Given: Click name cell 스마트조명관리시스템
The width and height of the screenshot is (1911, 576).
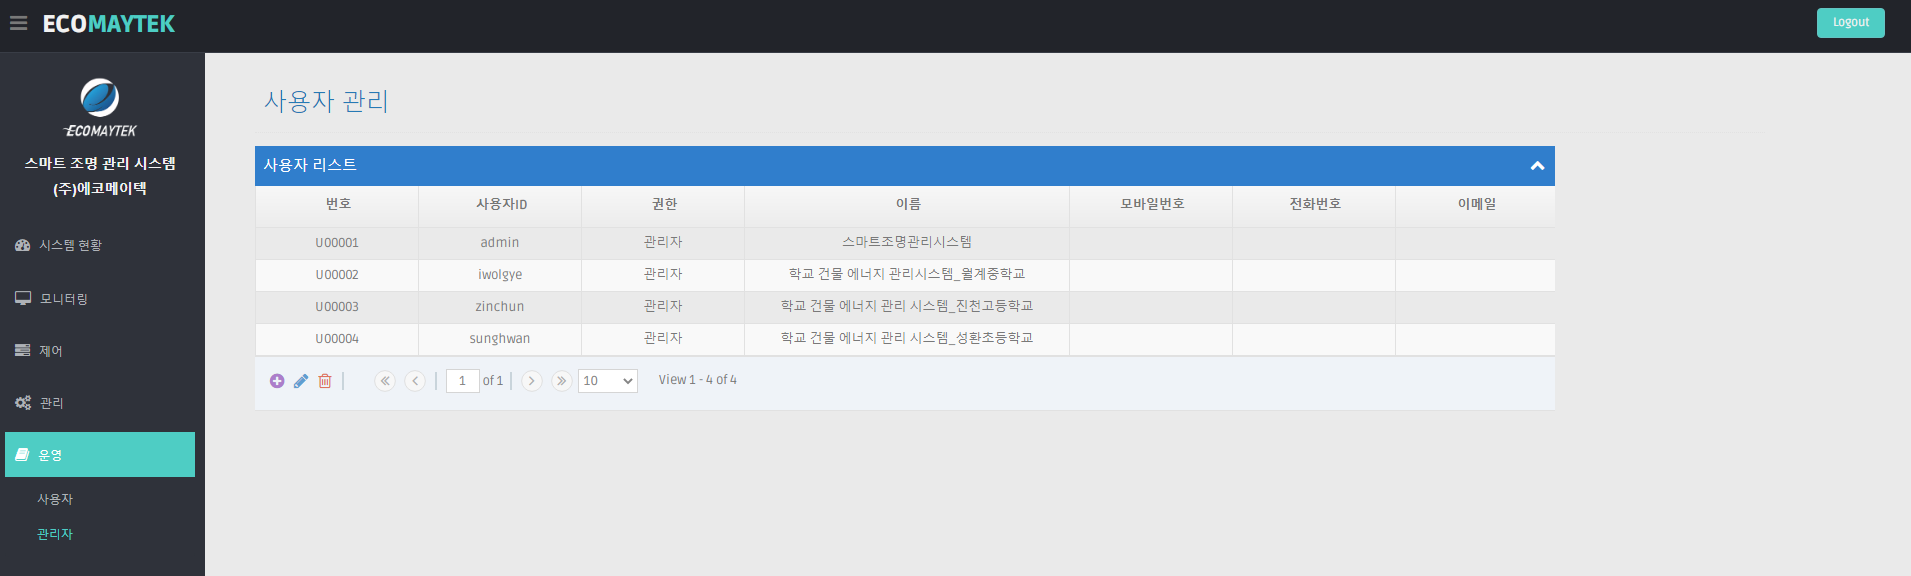Looking at the screenshot, I should [907, 243].
